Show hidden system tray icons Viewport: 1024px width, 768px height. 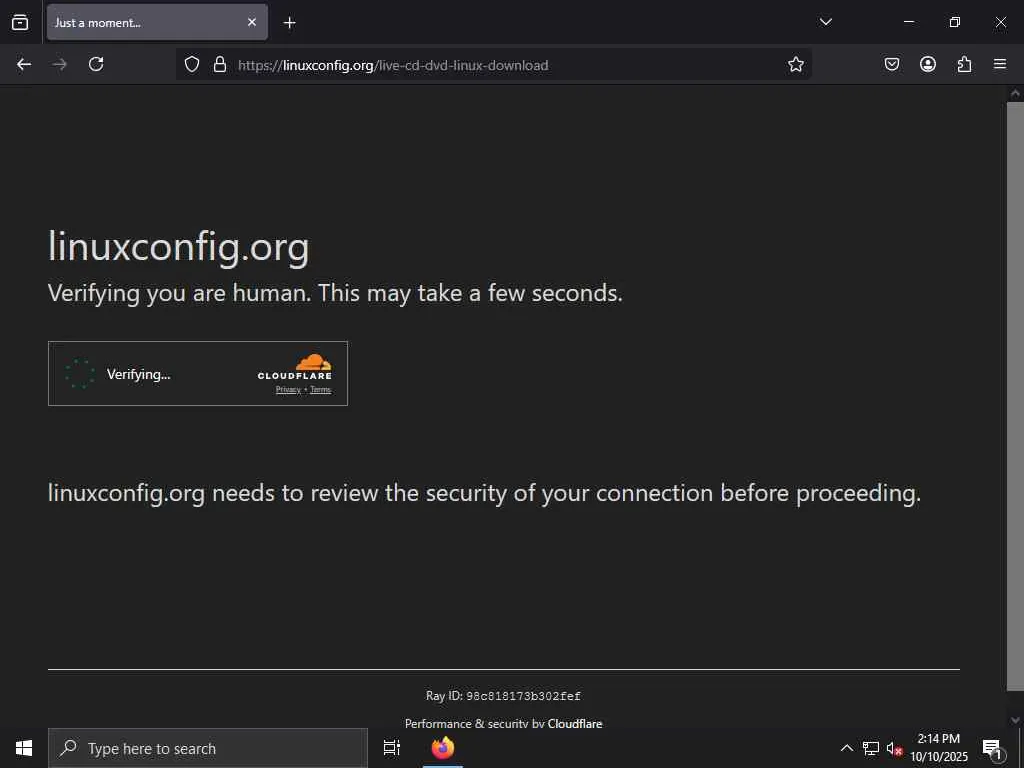[847, 748]
